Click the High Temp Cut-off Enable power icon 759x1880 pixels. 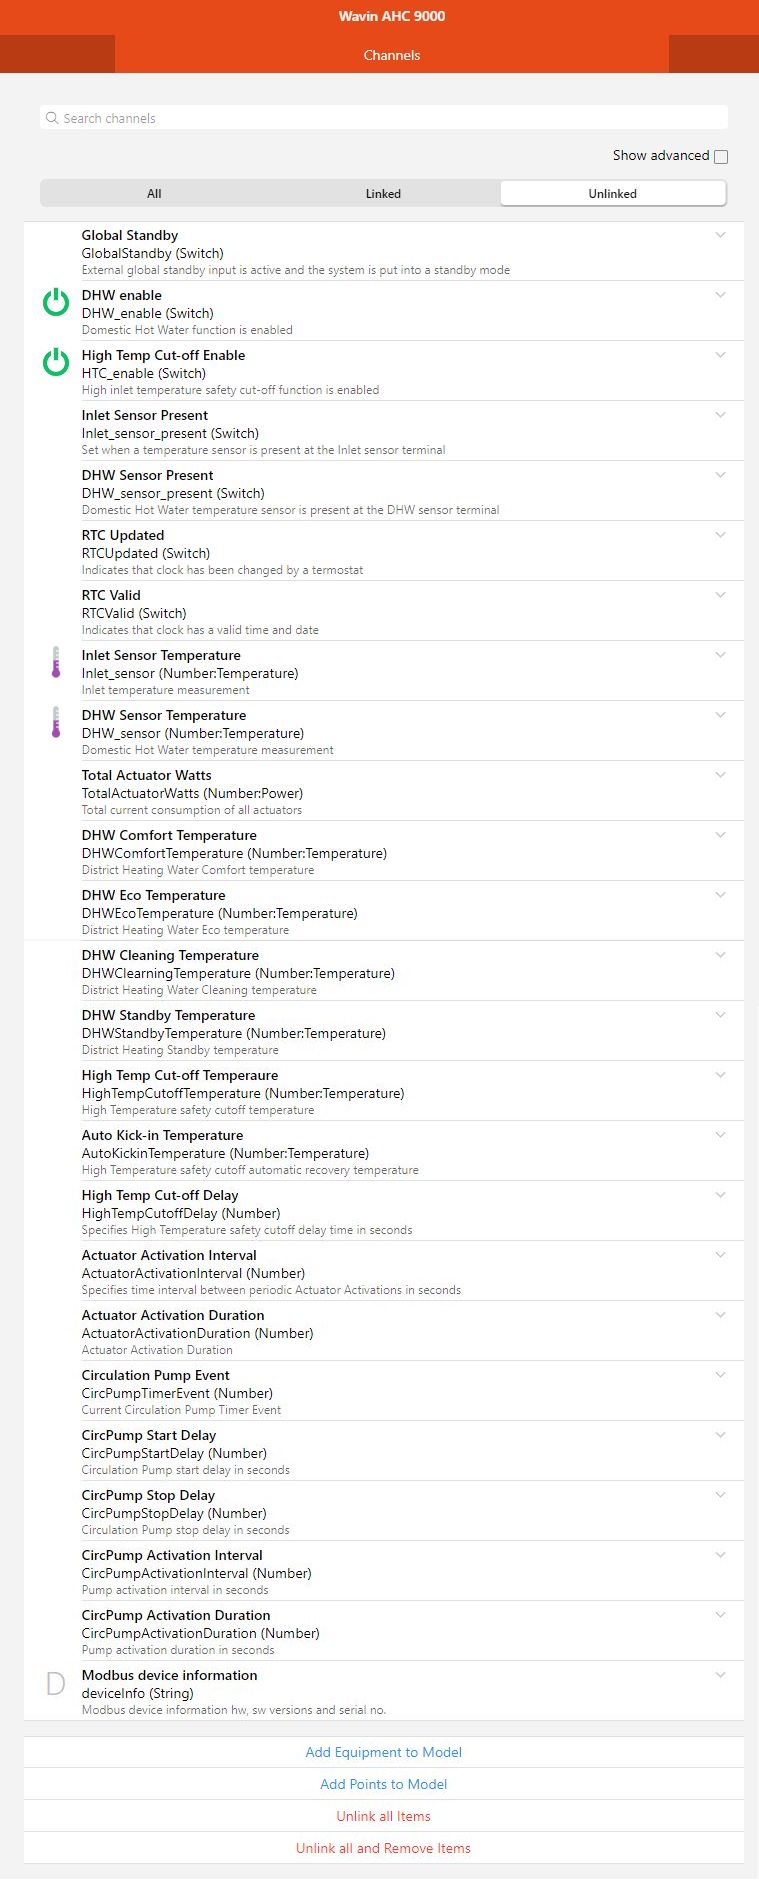[x=56, y=362]
